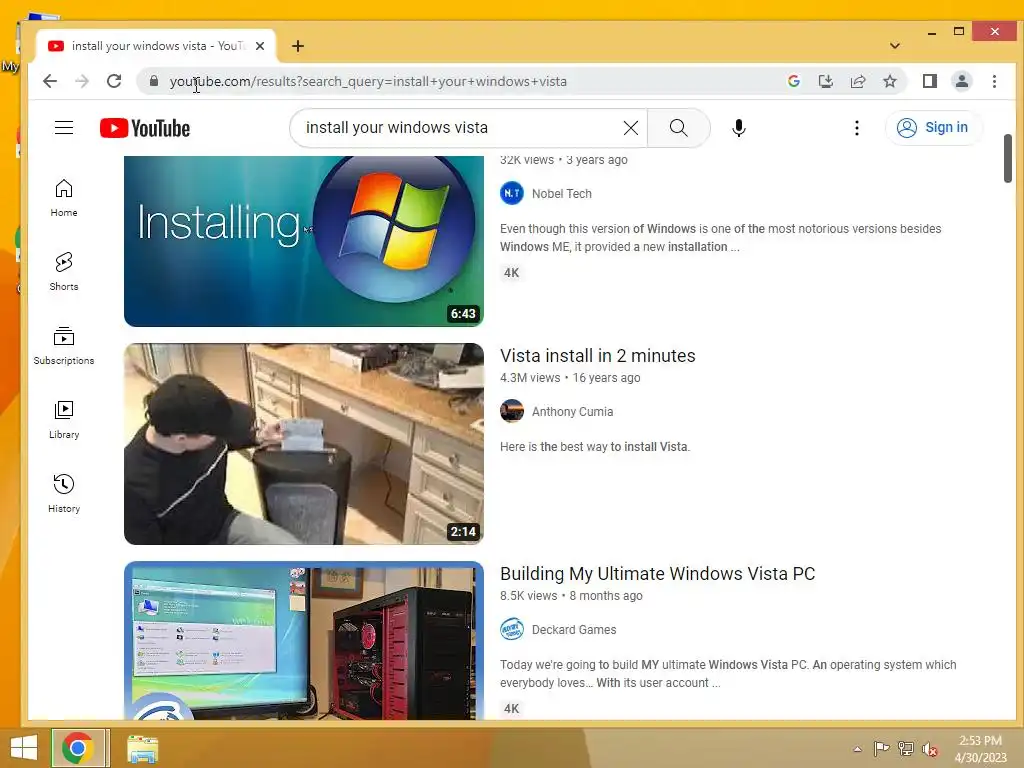Click the Nobel Tech channel avatar

point(512,193)
